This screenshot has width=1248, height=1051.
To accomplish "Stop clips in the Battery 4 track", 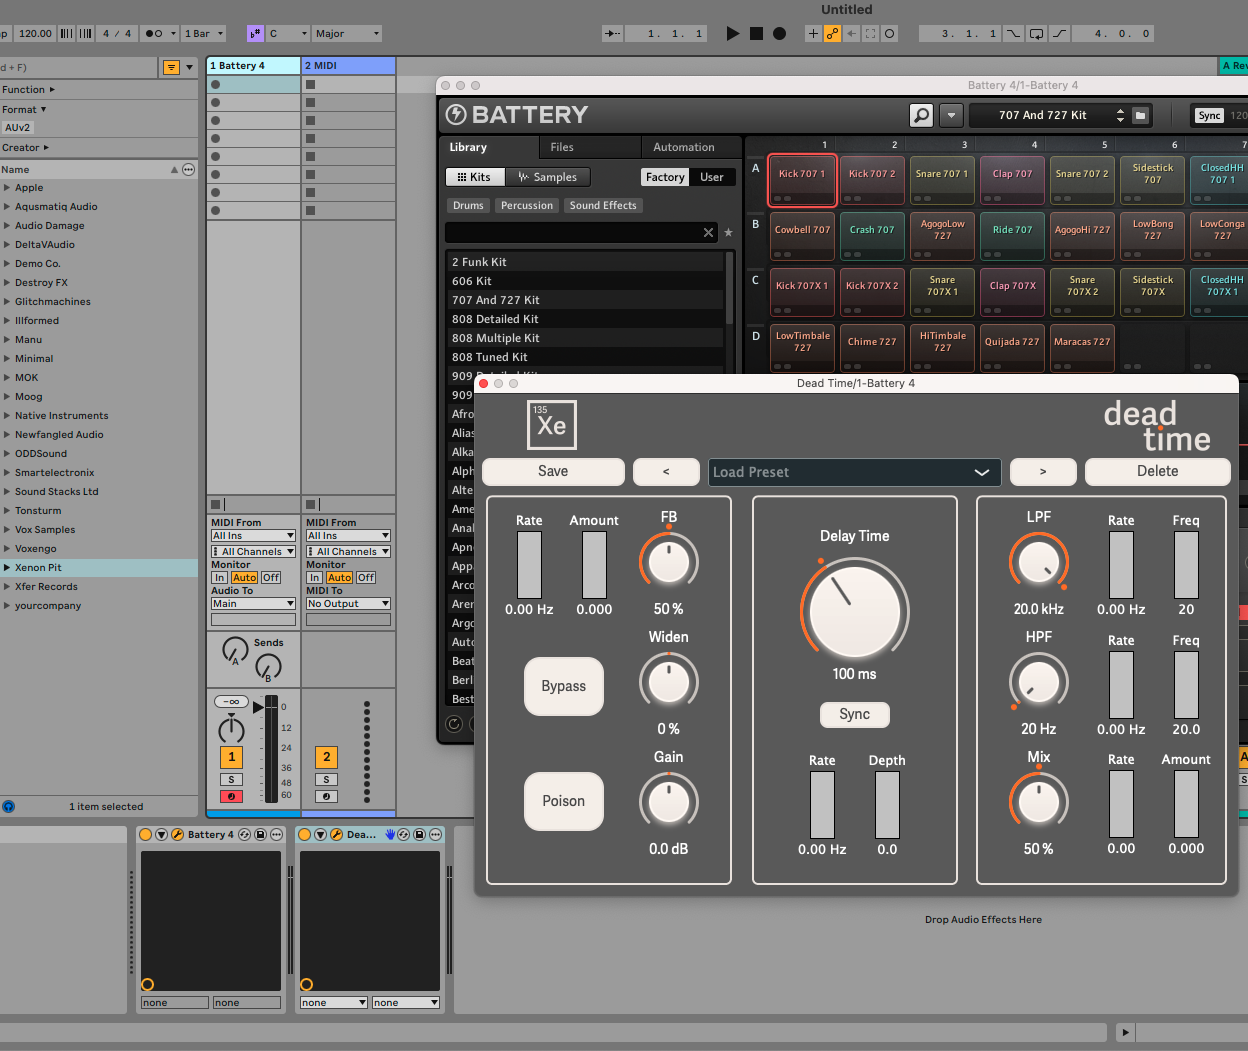I will [x=215, y=504].
